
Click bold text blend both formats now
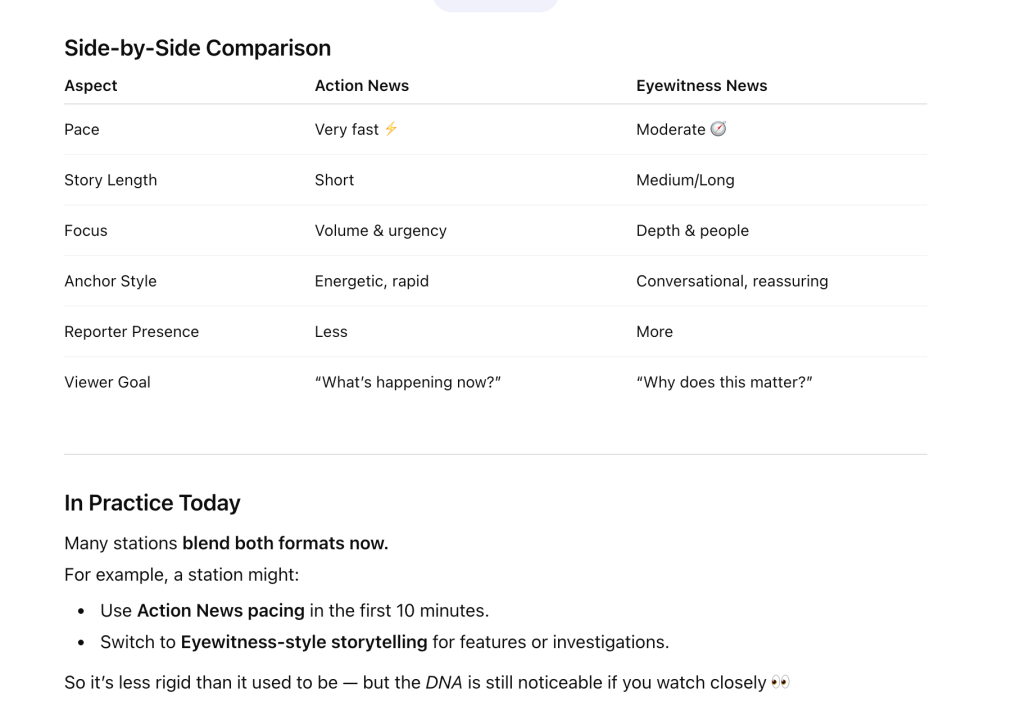click(x=285, y=543)
